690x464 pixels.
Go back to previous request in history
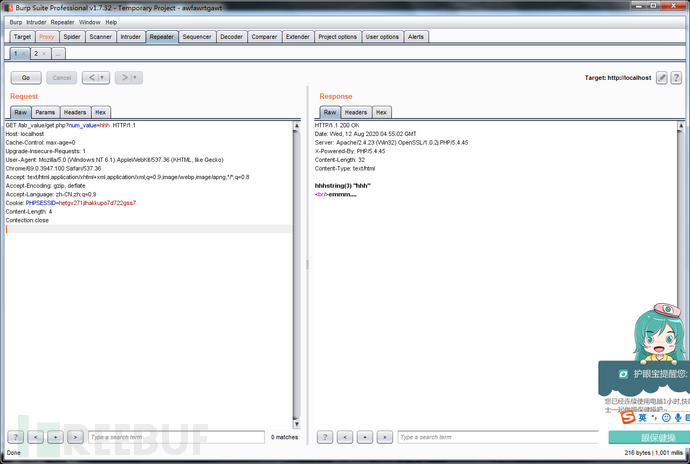[x=91, y=77]
